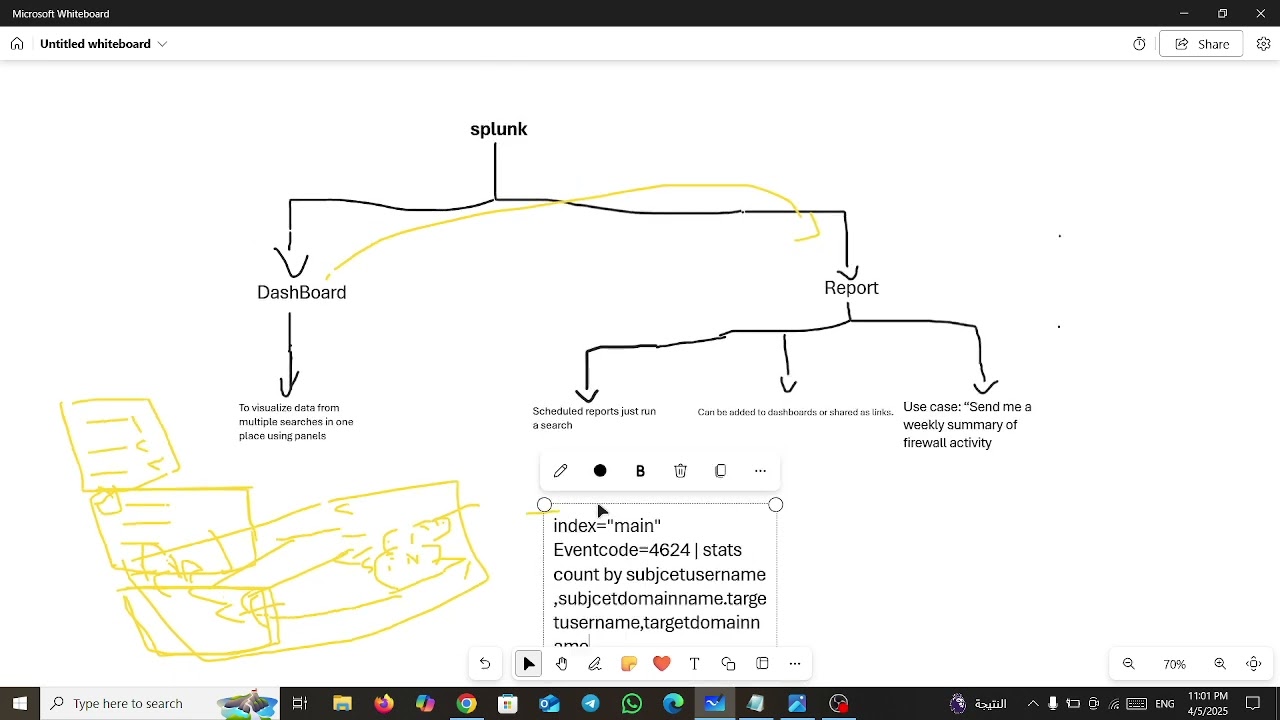Switch ENG input language
The image size is (1280, 720).
pyautogui.click(x=1165, y=704)
